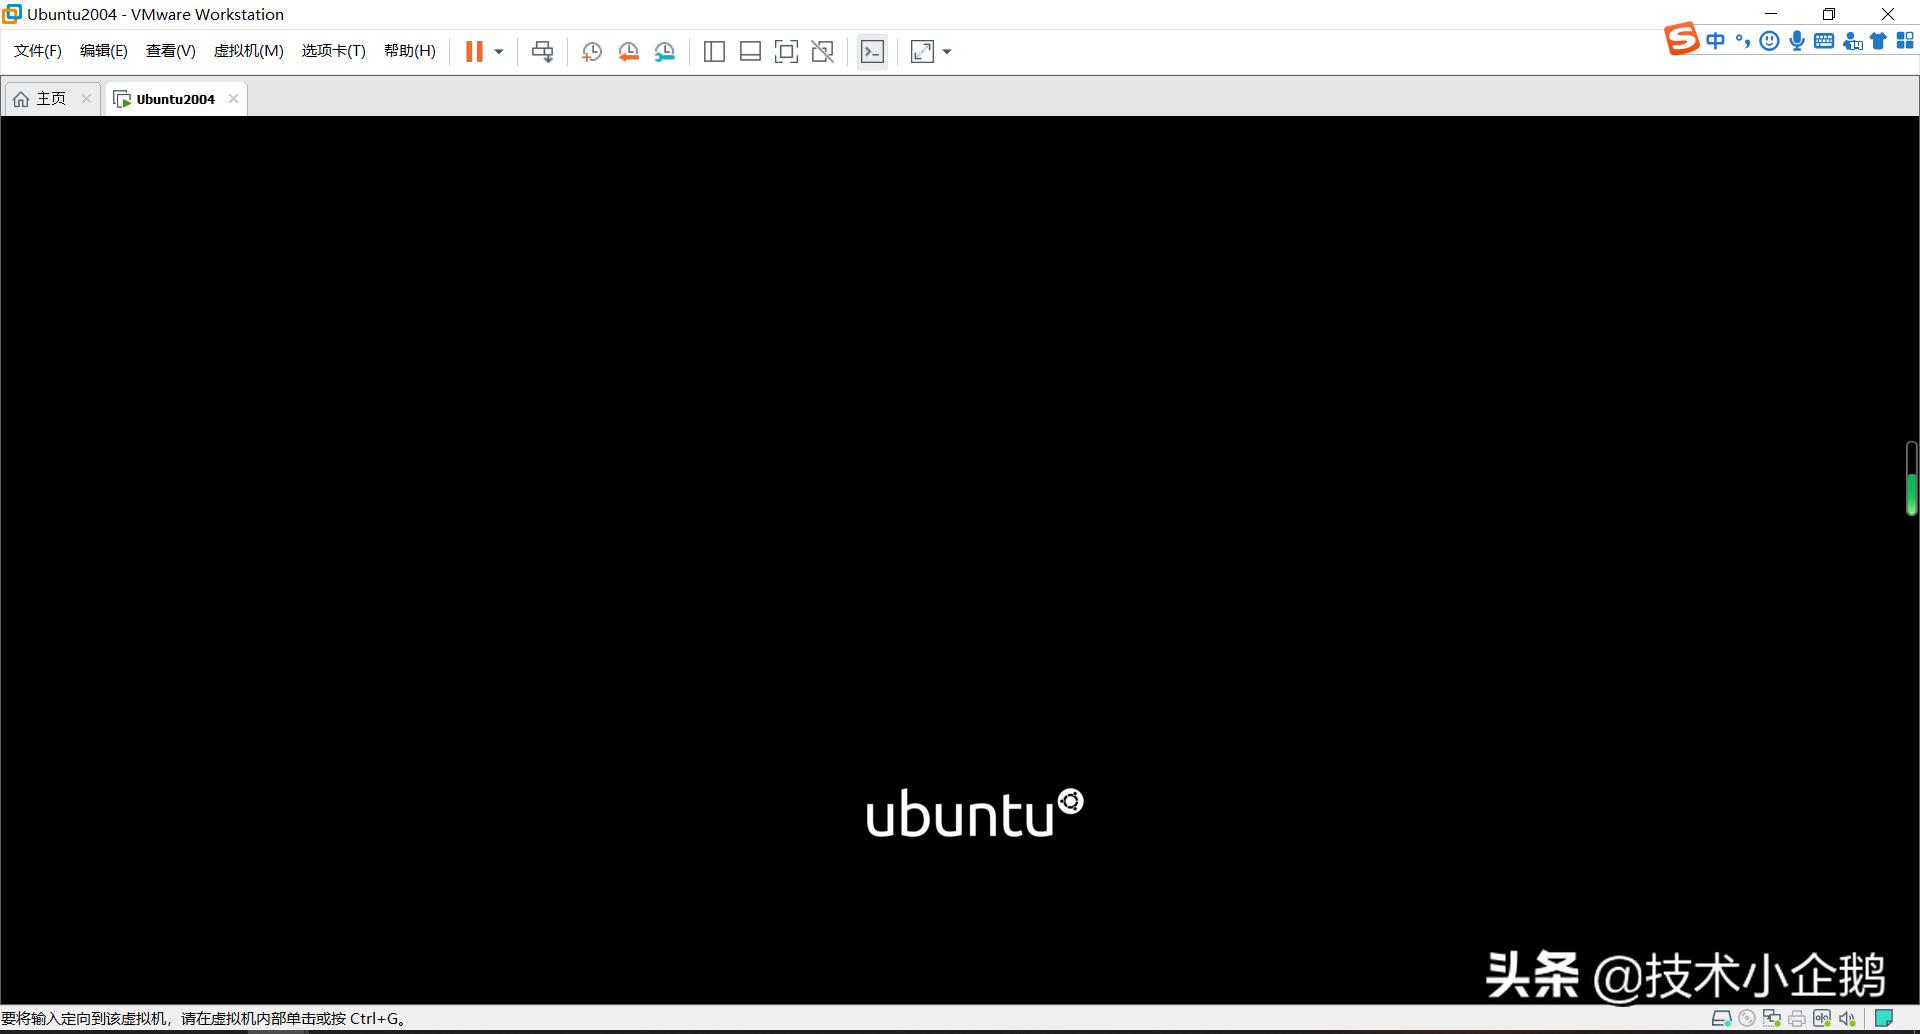Take a snapshot of the virtual machine
Image resolution: width=1920 pixels, height=1034 pixels.
(592, 52)
